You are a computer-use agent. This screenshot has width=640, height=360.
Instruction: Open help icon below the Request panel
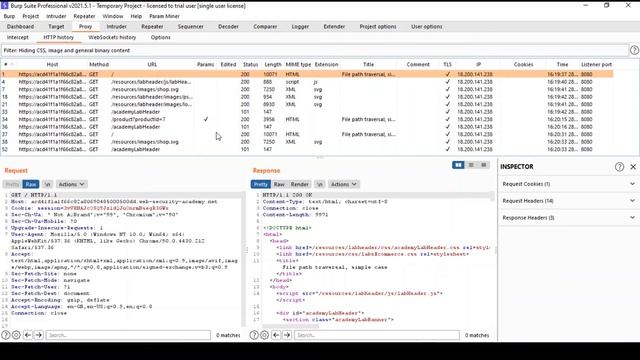click(x=6, y=335)
